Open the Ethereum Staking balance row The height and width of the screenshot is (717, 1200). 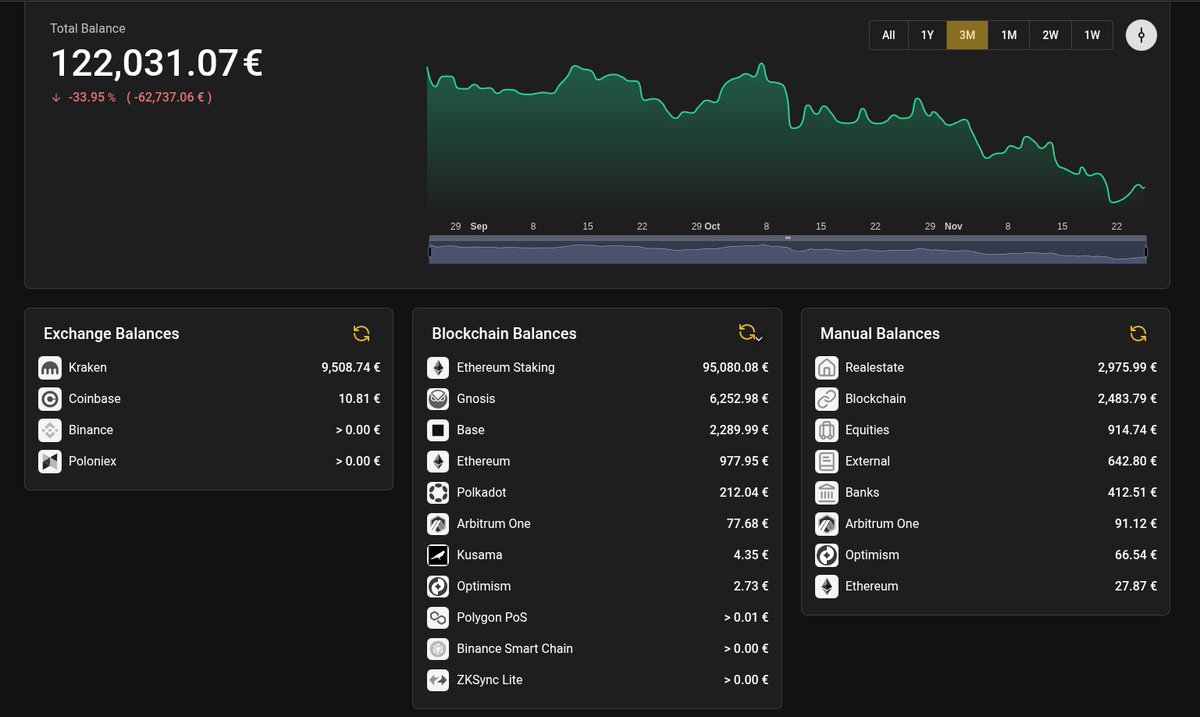(x=597, y=368)
